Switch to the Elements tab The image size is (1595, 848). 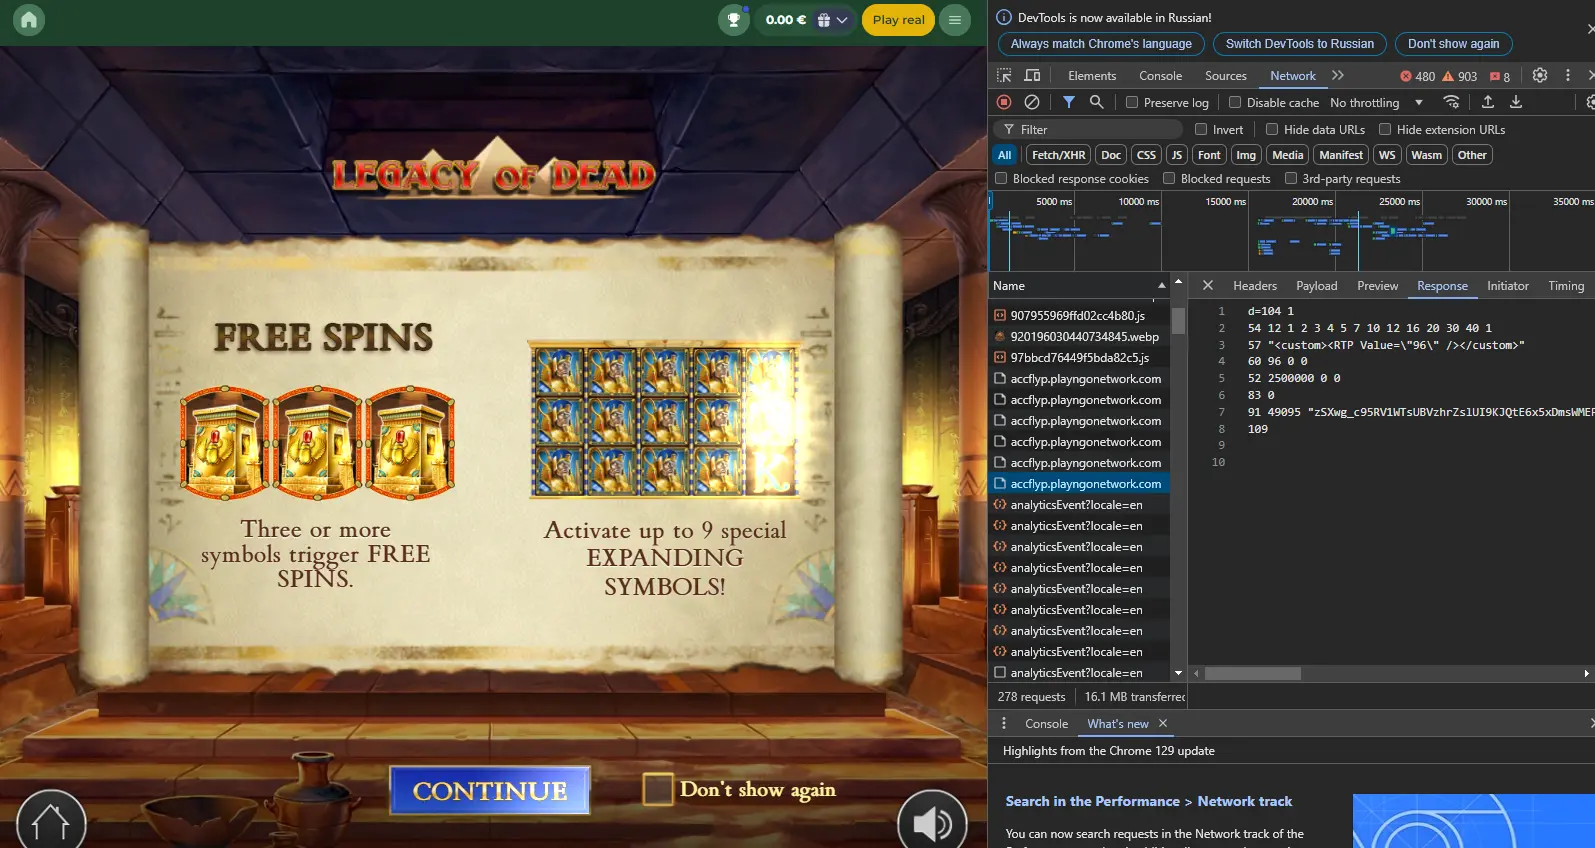click(1092, 76)
